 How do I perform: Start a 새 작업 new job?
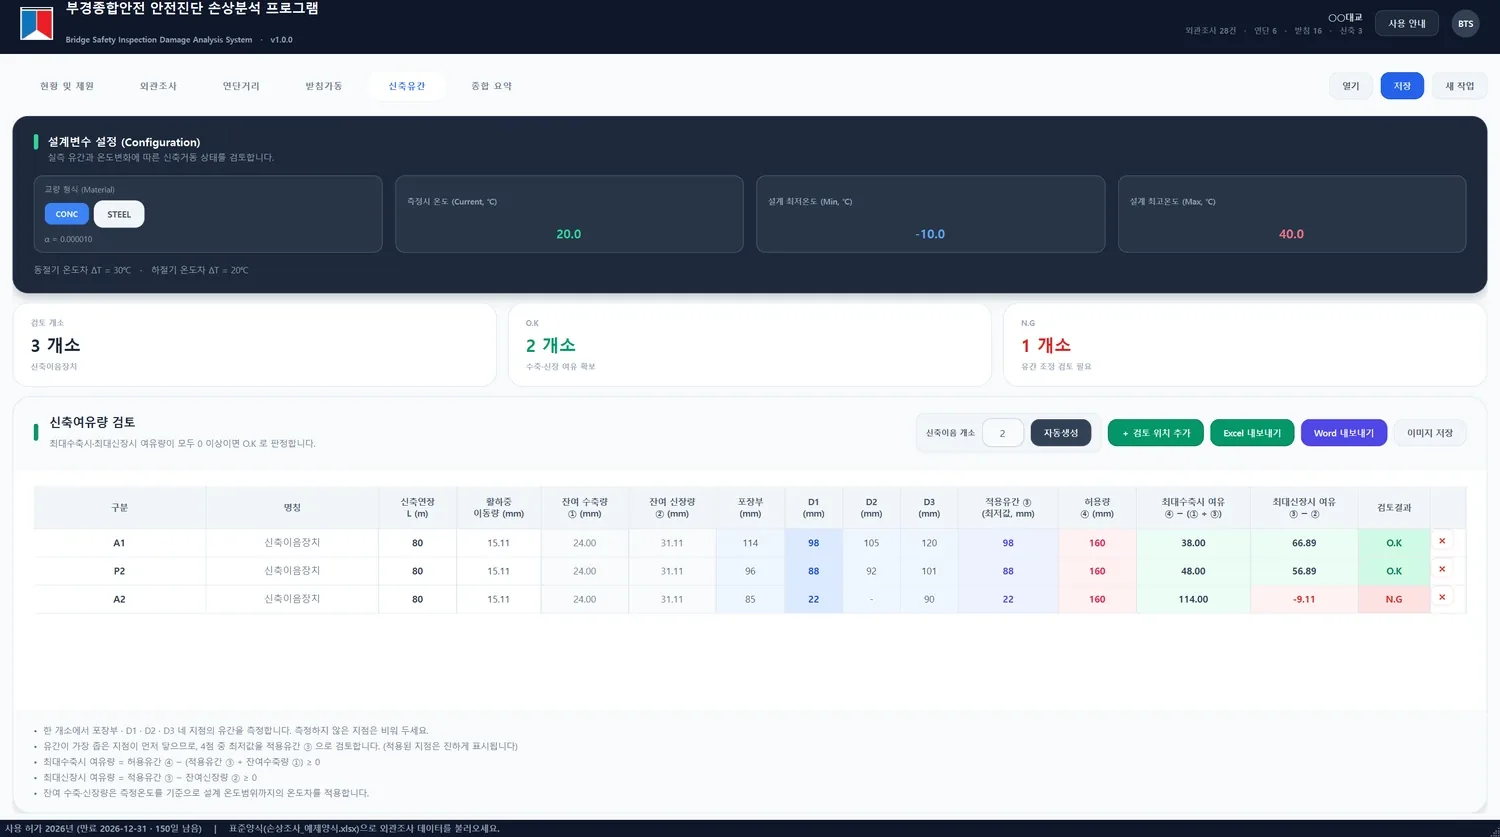pos(1459,86)
